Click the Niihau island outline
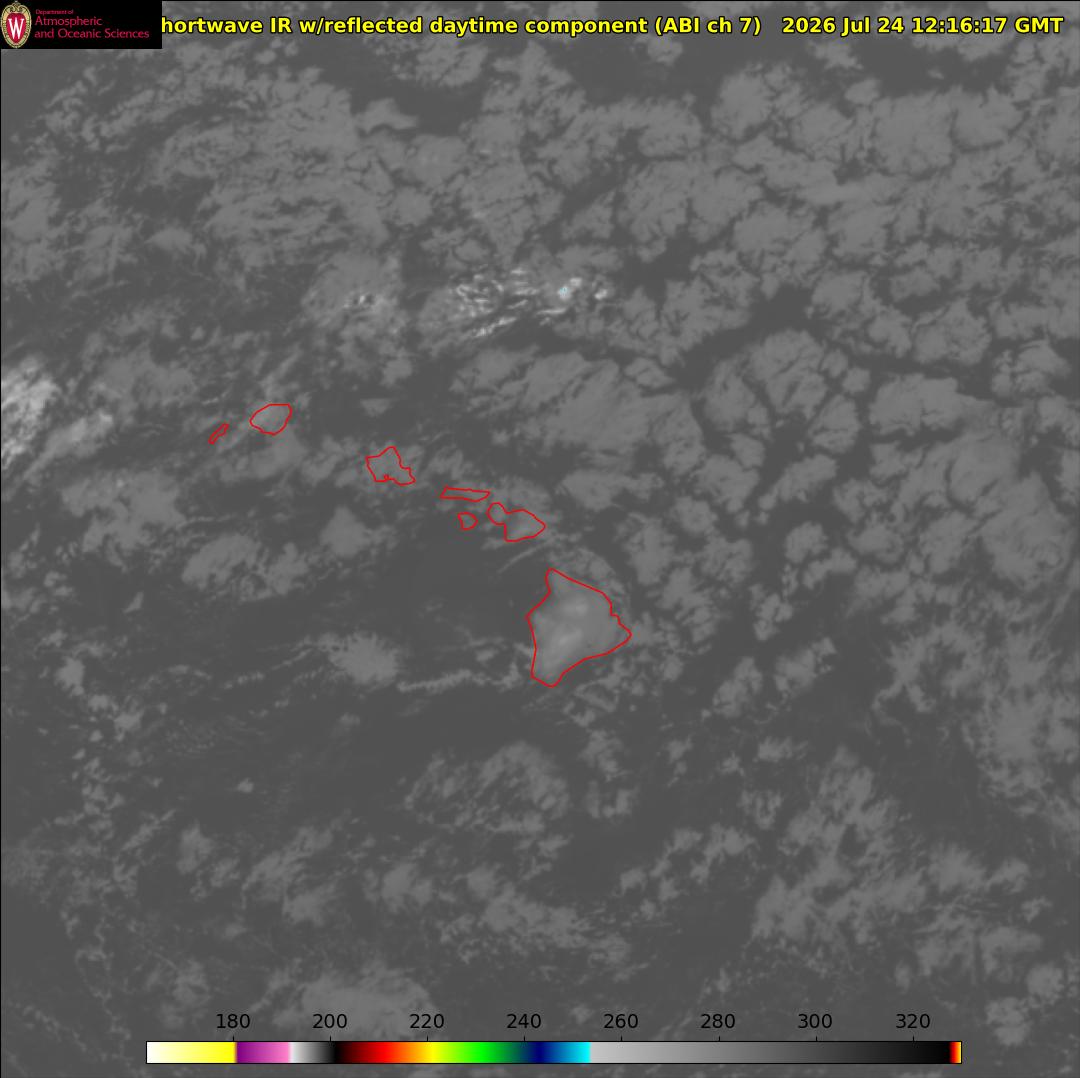The height and width of the screenshot is (1078, 1080). point(219,433)
